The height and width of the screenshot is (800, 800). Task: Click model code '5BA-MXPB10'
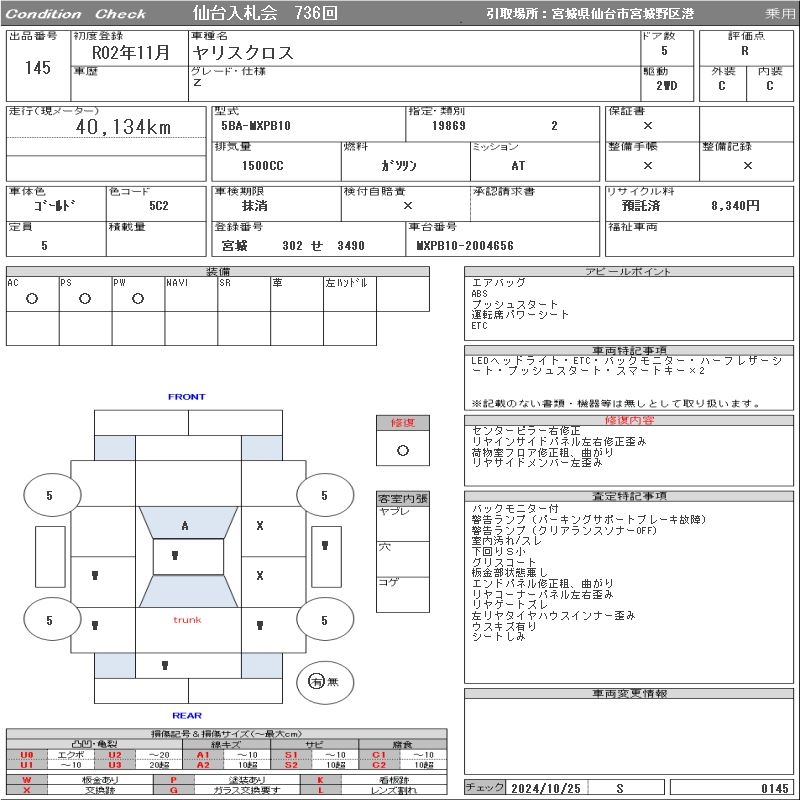[x=256, y=126]
